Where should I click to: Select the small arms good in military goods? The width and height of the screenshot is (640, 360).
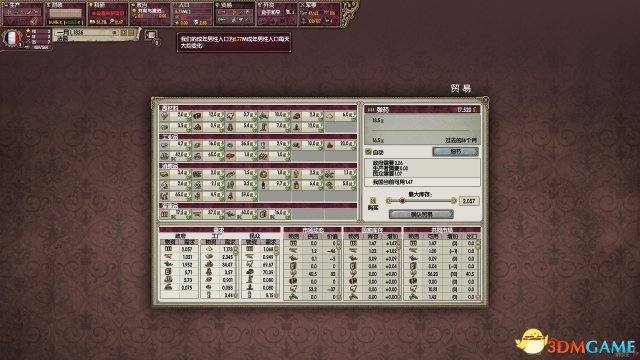click(209, 213)
